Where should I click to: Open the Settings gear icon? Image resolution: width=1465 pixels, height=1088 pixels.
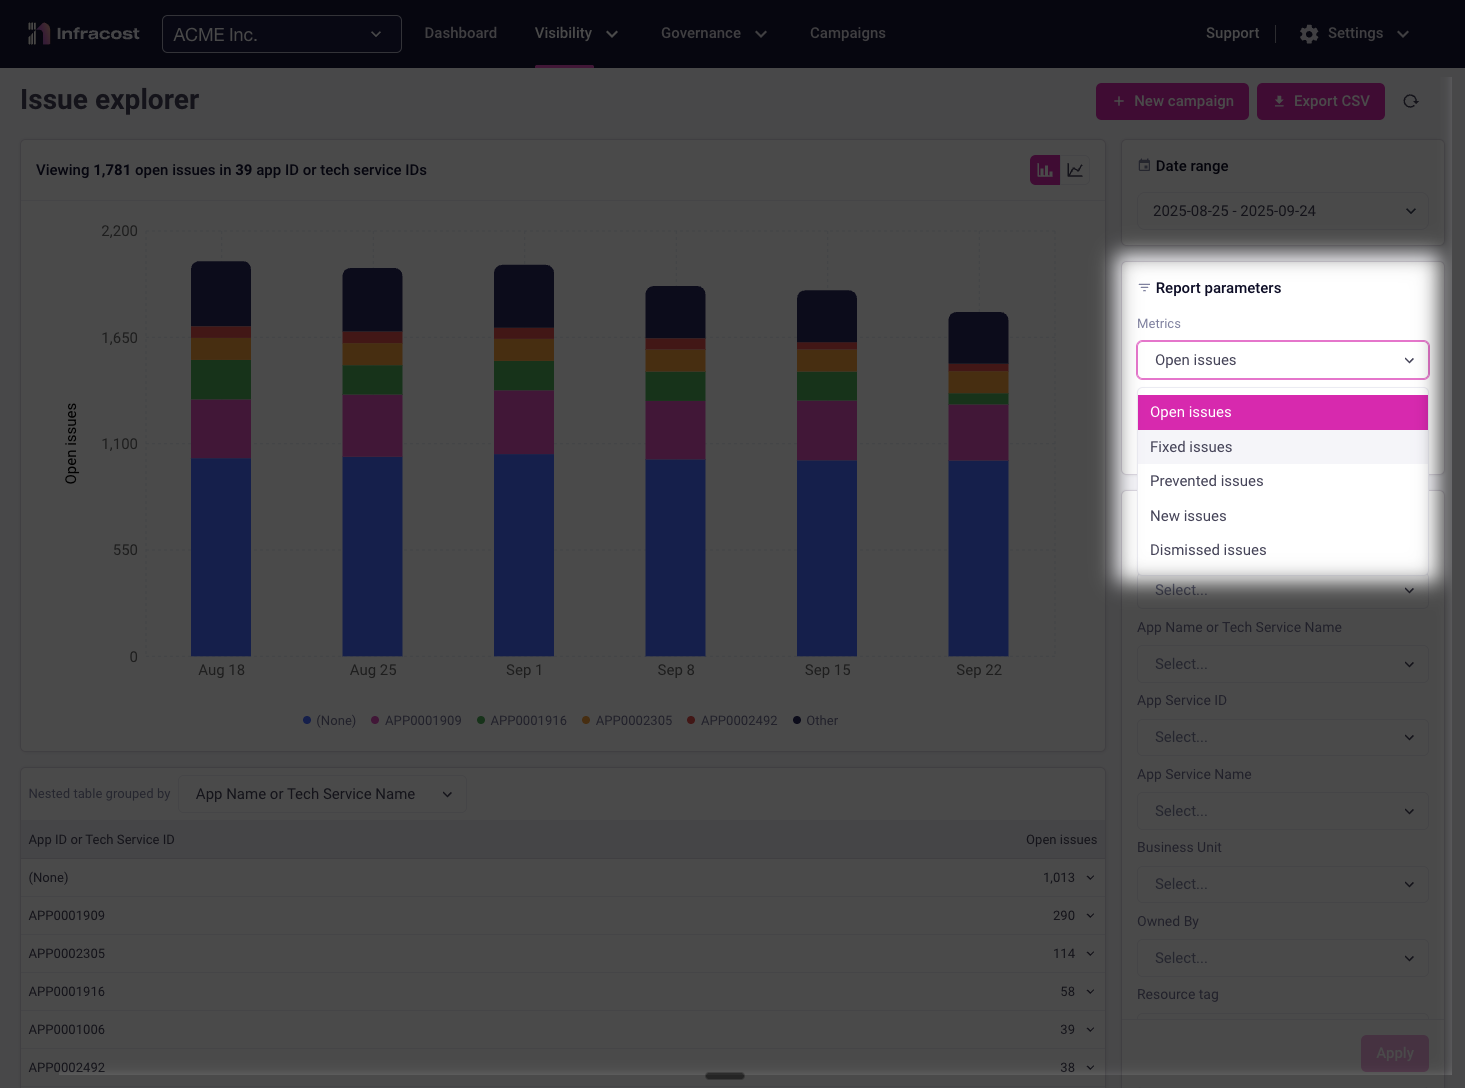point(1309,34)
